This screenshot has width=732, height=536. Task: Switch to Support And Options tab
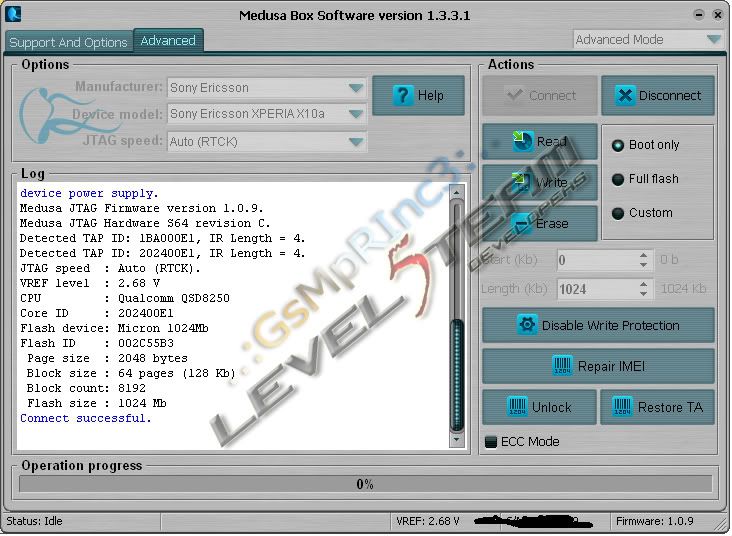pos(68,42)
